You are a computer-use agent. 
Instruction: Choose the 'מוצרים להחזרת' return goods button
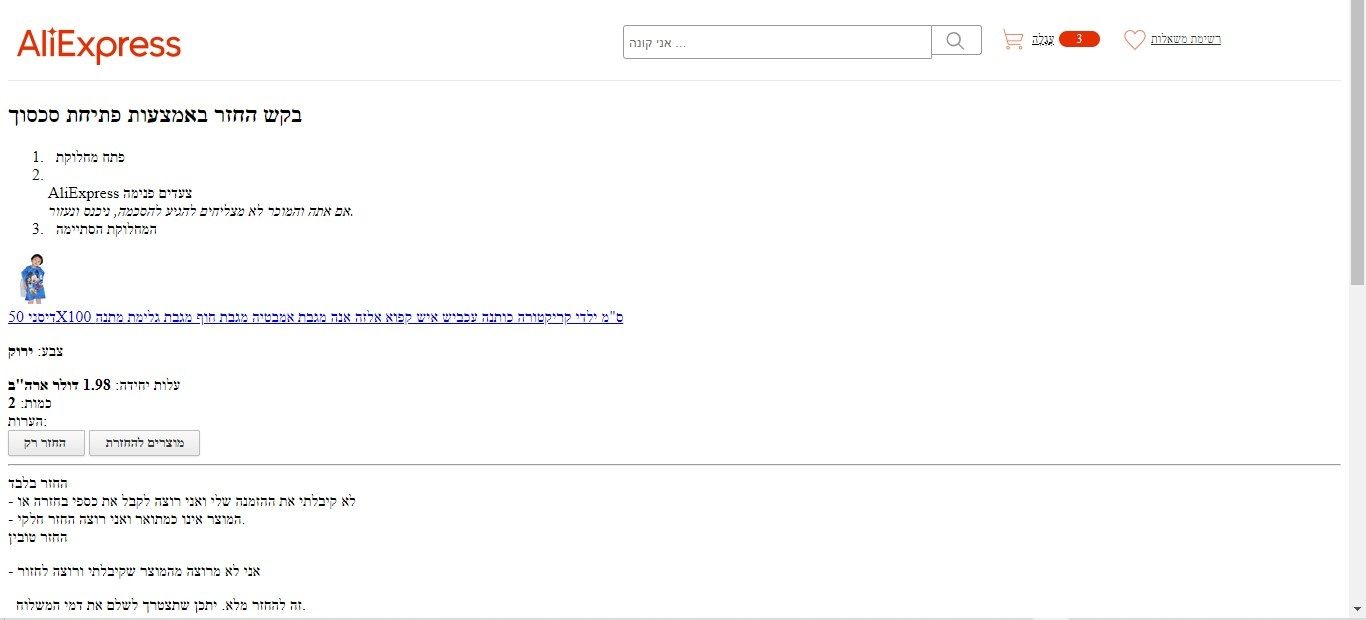click(x=144, y=443)
